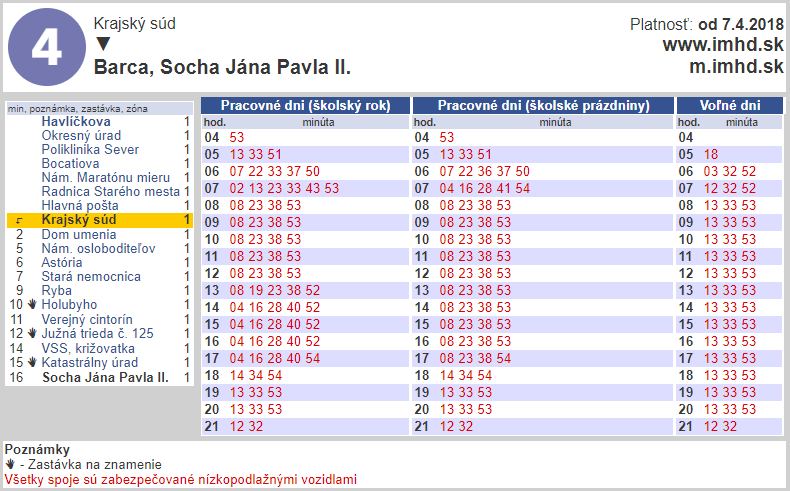Select the Dom umenia stop

pyautogui.click(x=78, y=234)
